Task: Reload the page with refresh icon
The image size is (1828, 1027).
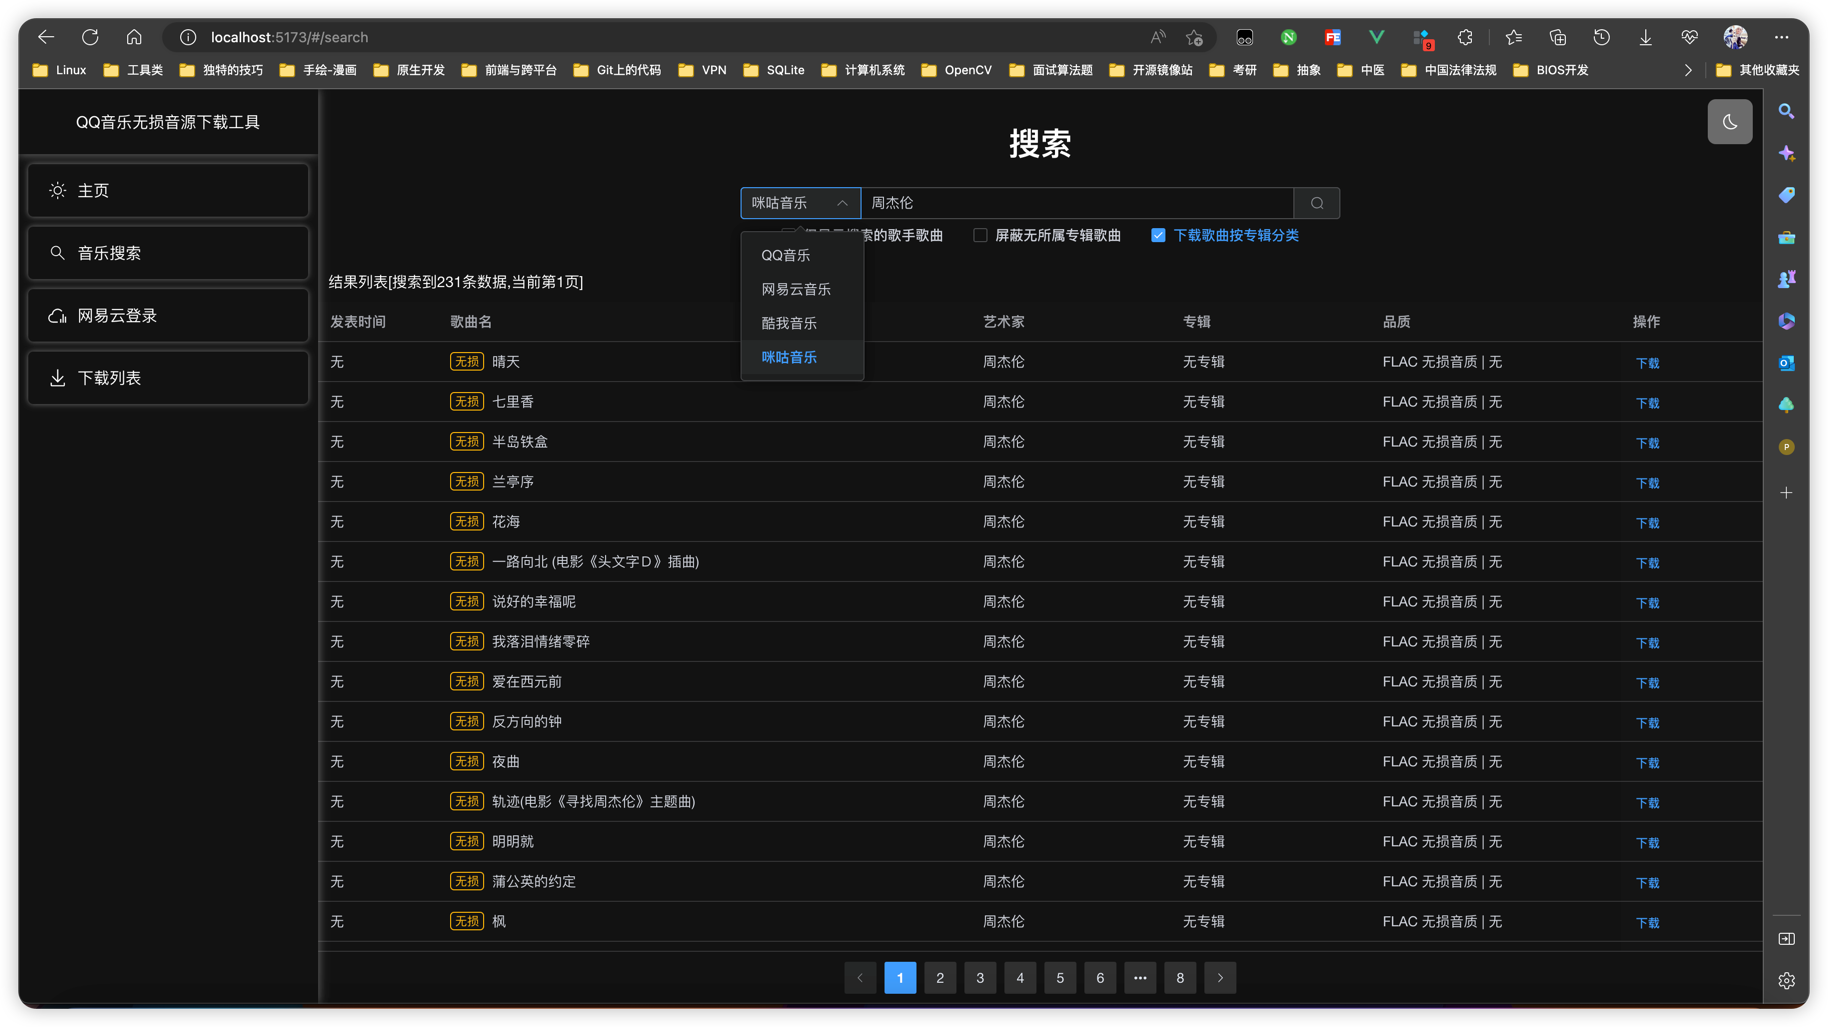Action: [x=90, y=37]
